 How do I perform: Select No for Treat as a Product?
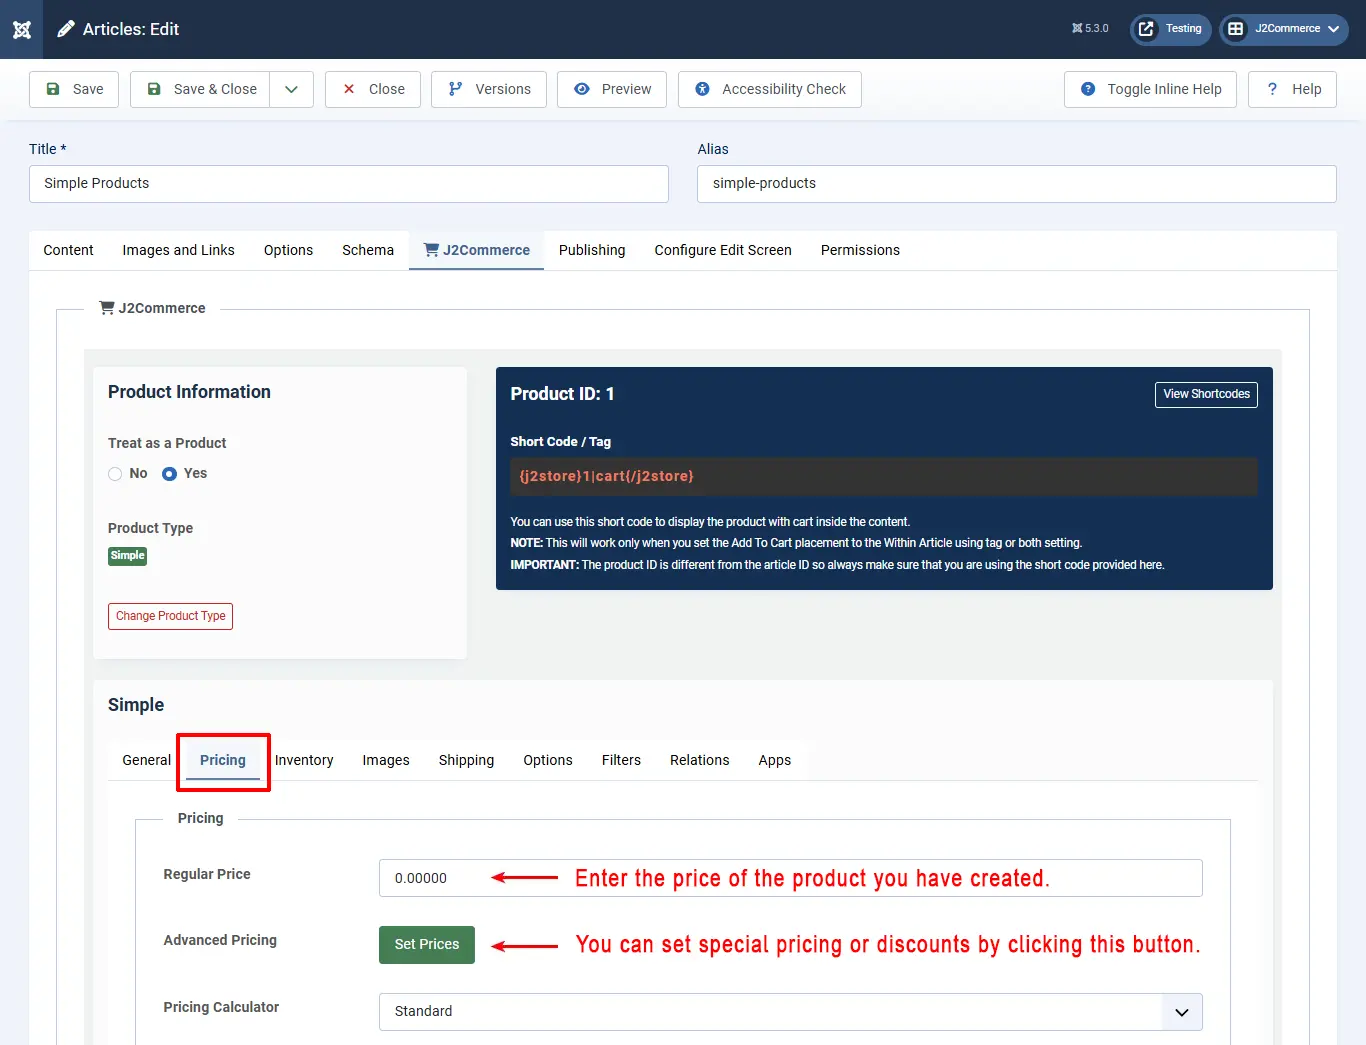(x=115, y=474)
